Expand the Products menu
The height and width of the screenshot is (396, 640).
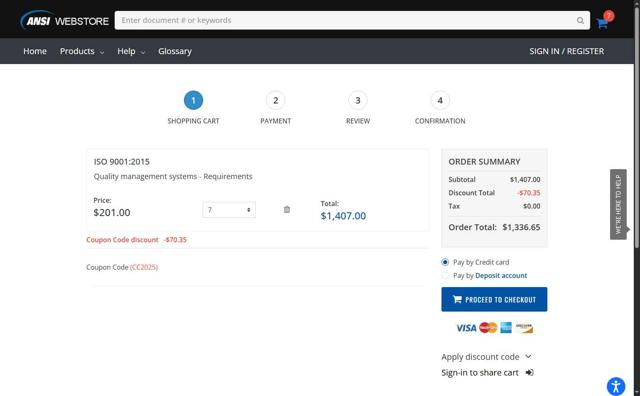coord(82,51)
